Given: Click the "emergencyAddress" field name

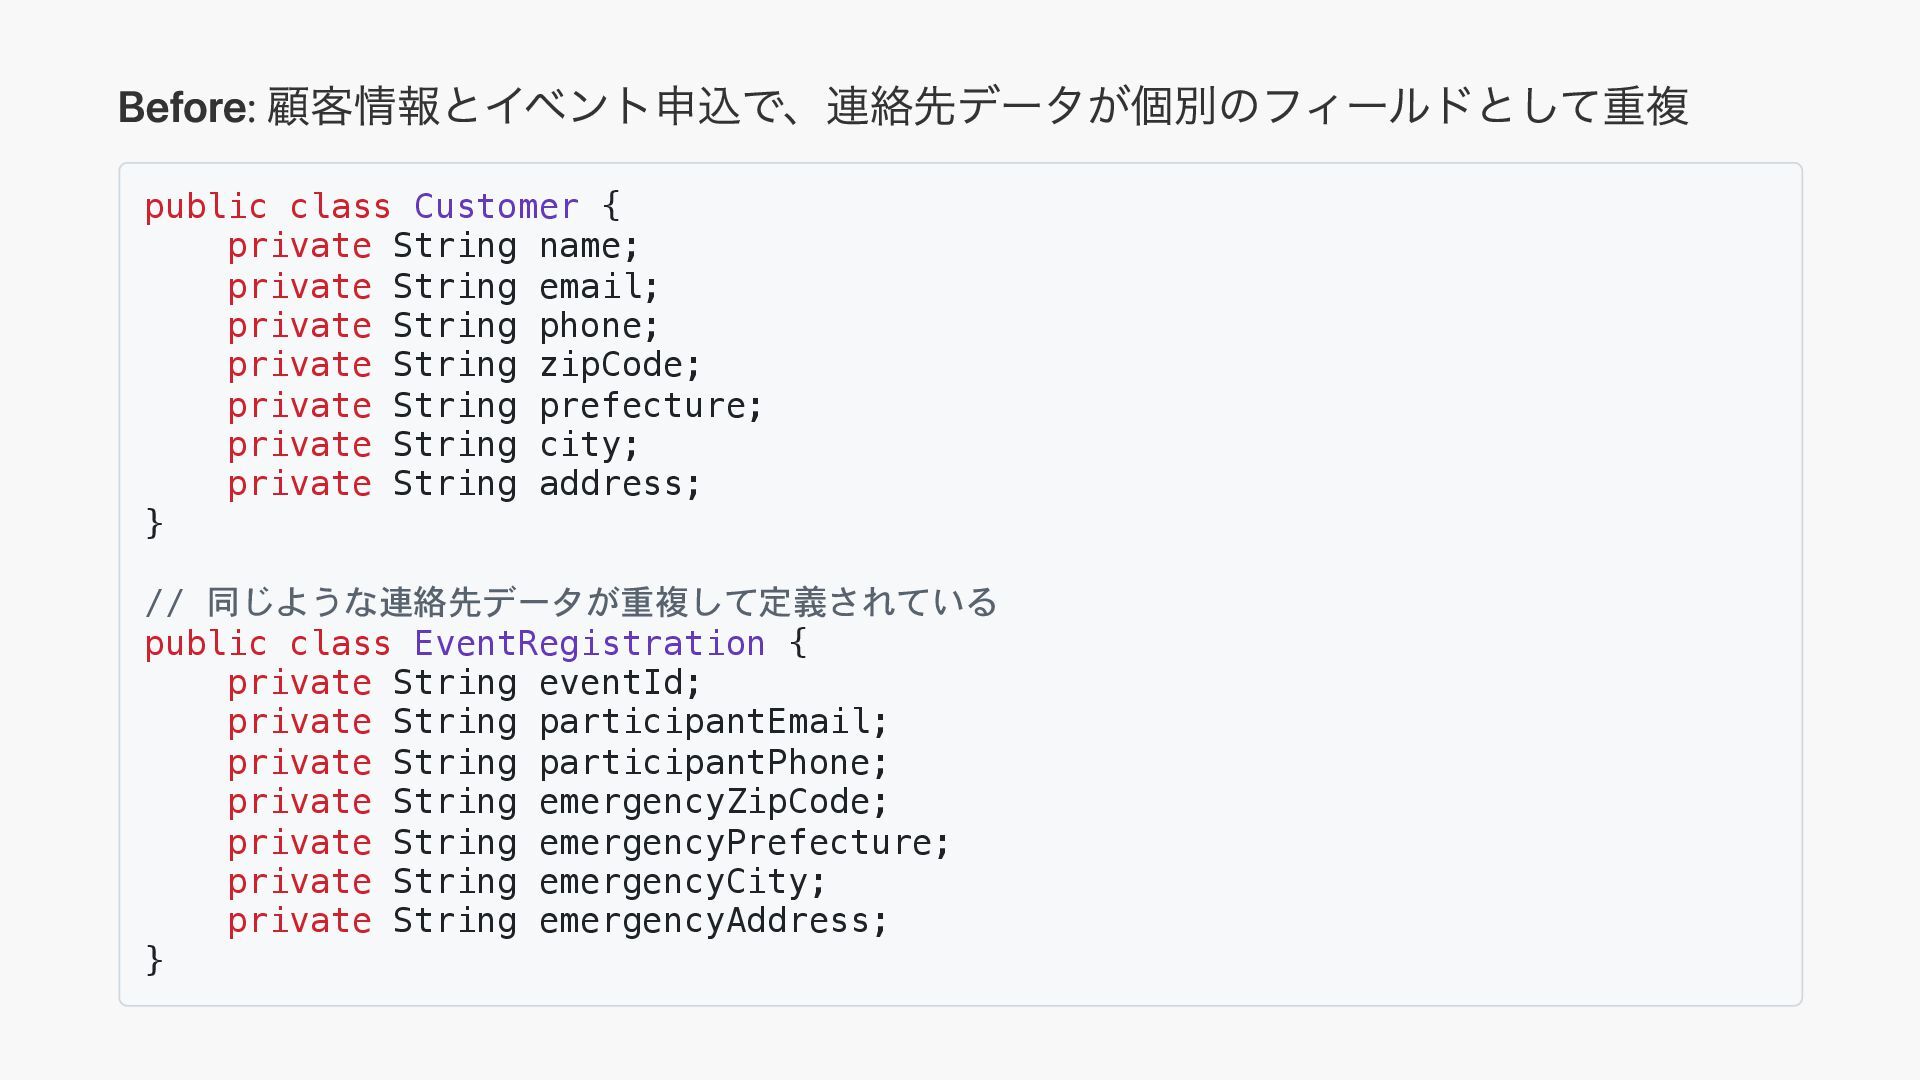Looking at the screenshot, I should pos(704,921).
